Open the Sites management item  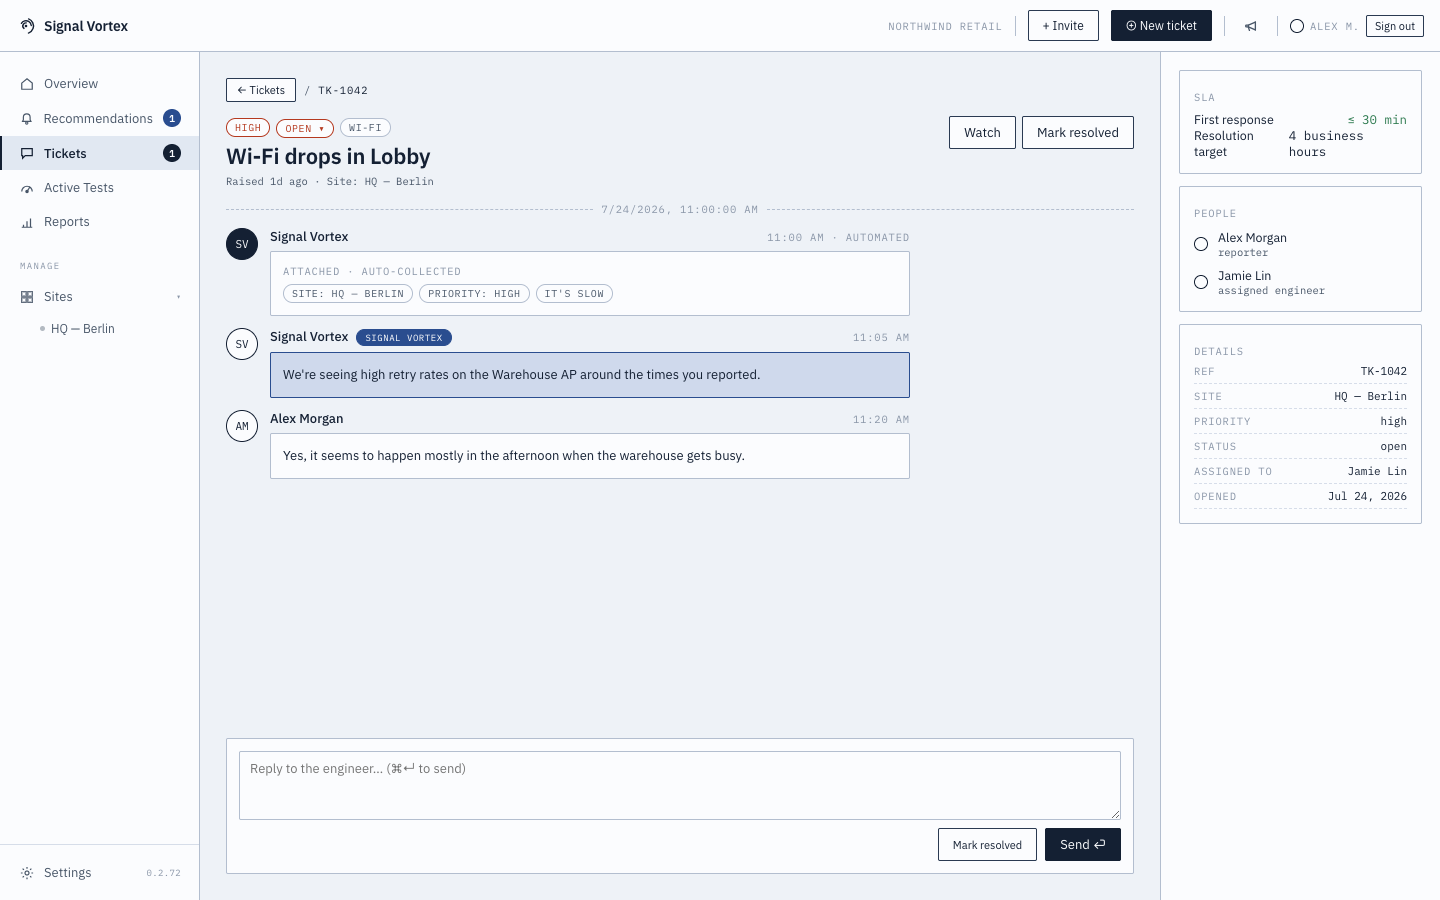click(99, 297)
